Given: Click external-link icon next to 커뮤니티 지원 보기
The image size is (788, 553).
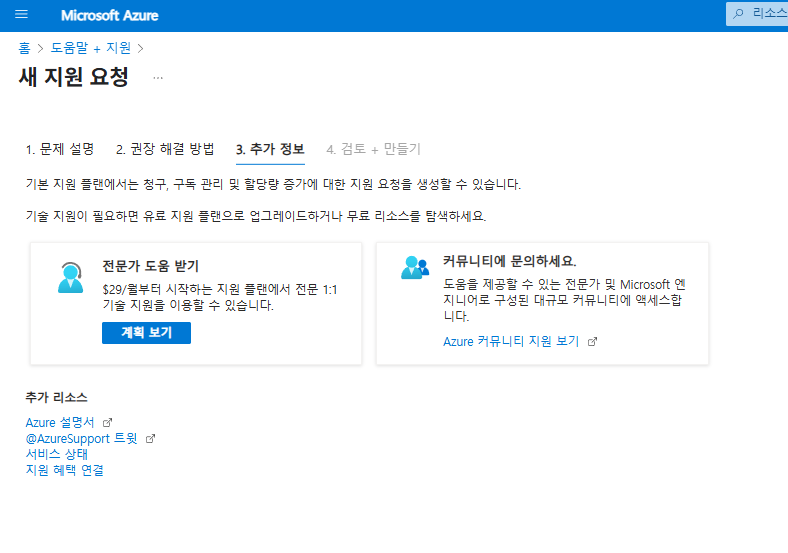Looking at the screenshot, I should coord(593,342).
